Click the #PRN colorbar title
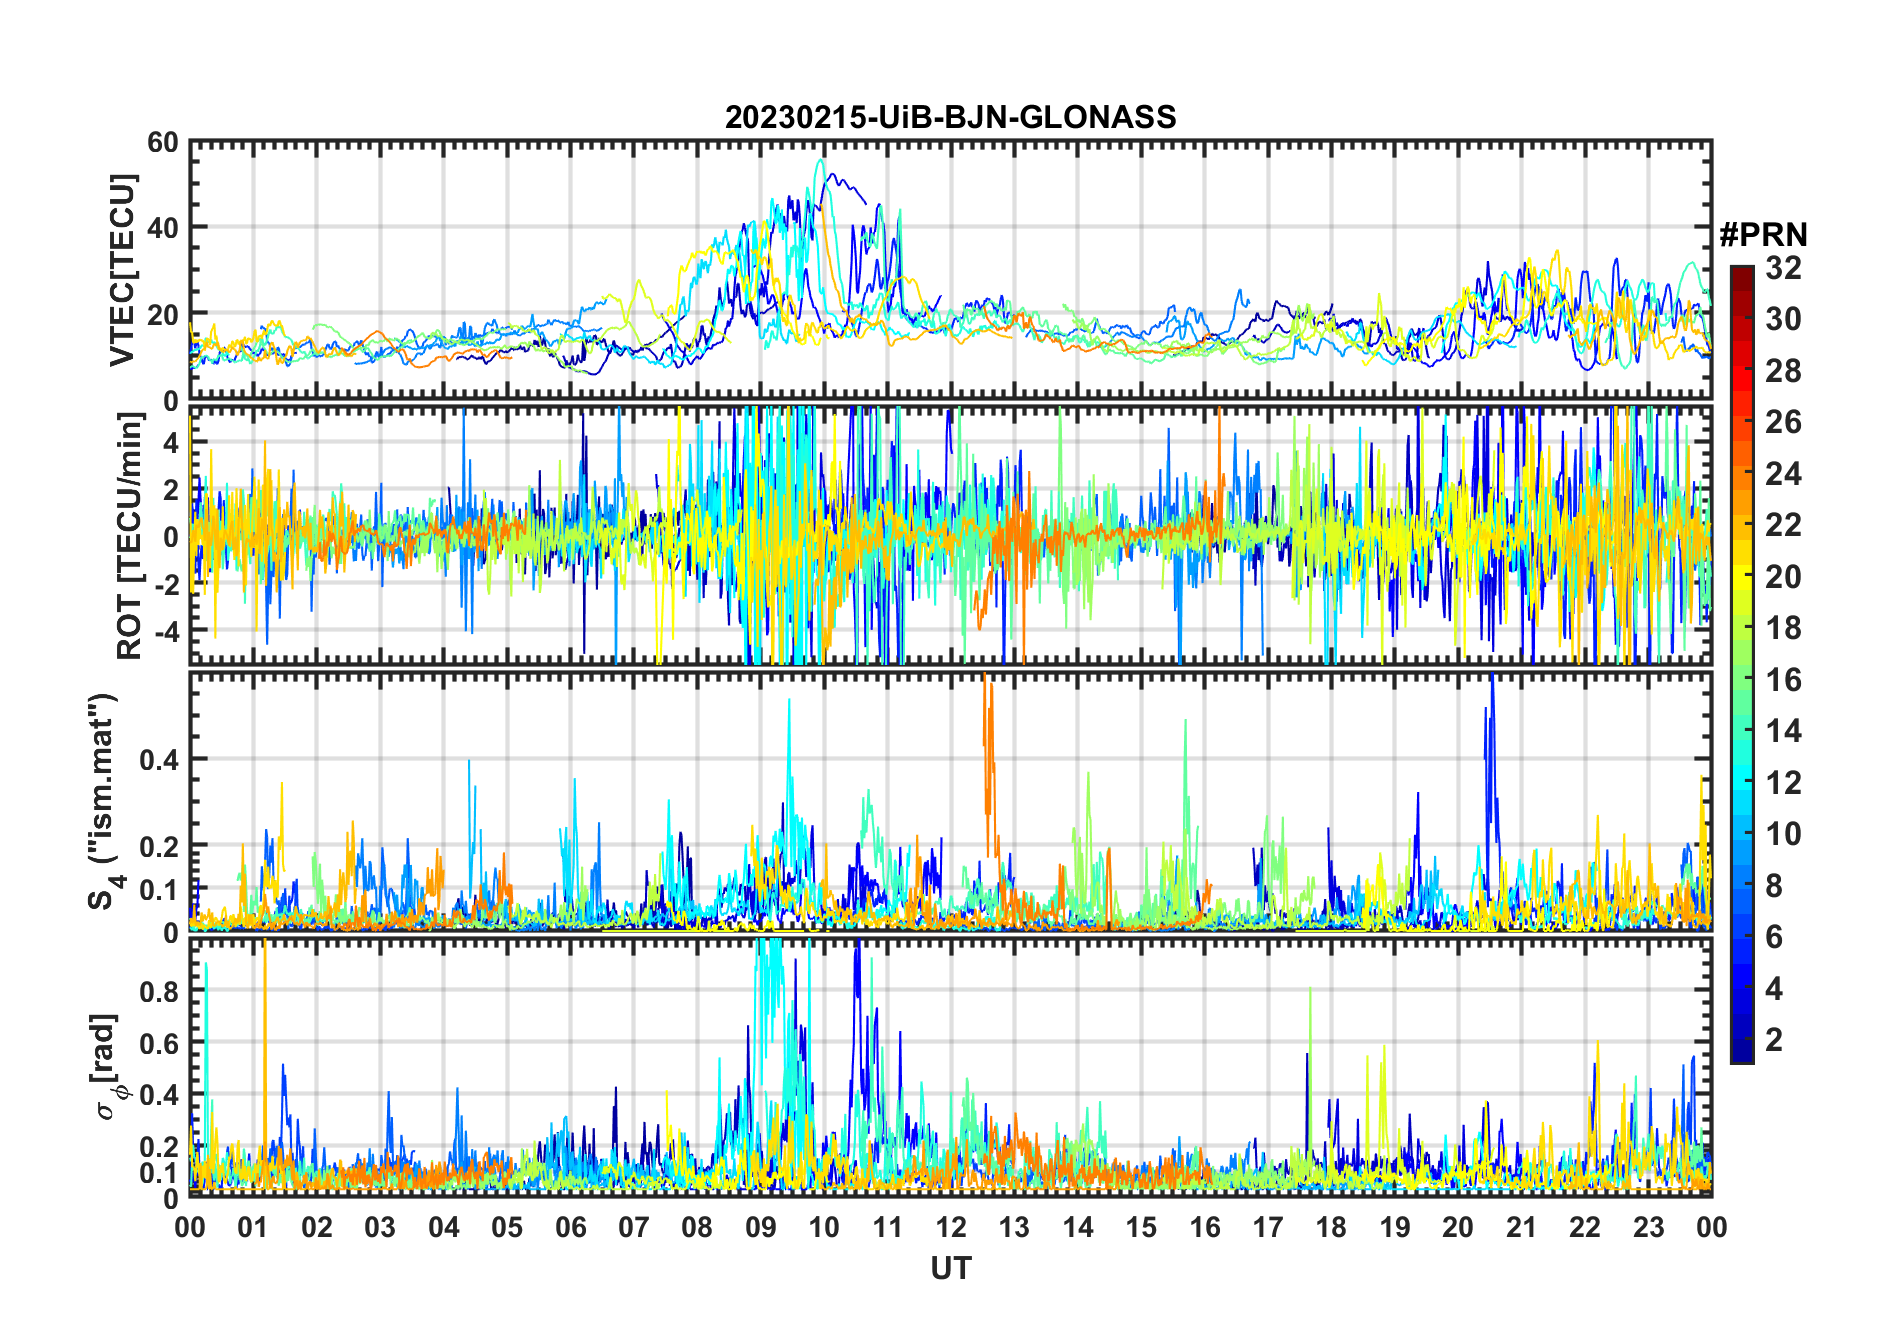Screen dimensions: 1902x1330 click(1763, 235)
